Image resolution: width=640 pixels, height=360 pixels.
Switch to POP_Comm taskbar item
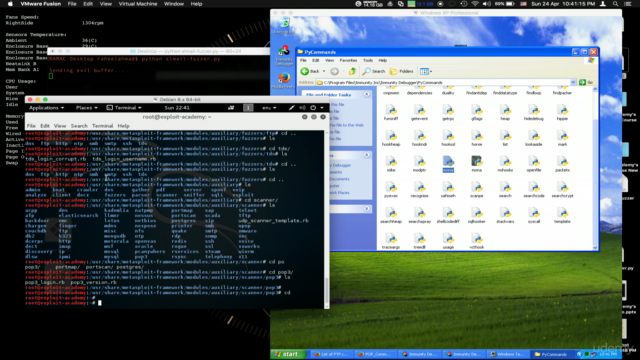pos(375,354)
